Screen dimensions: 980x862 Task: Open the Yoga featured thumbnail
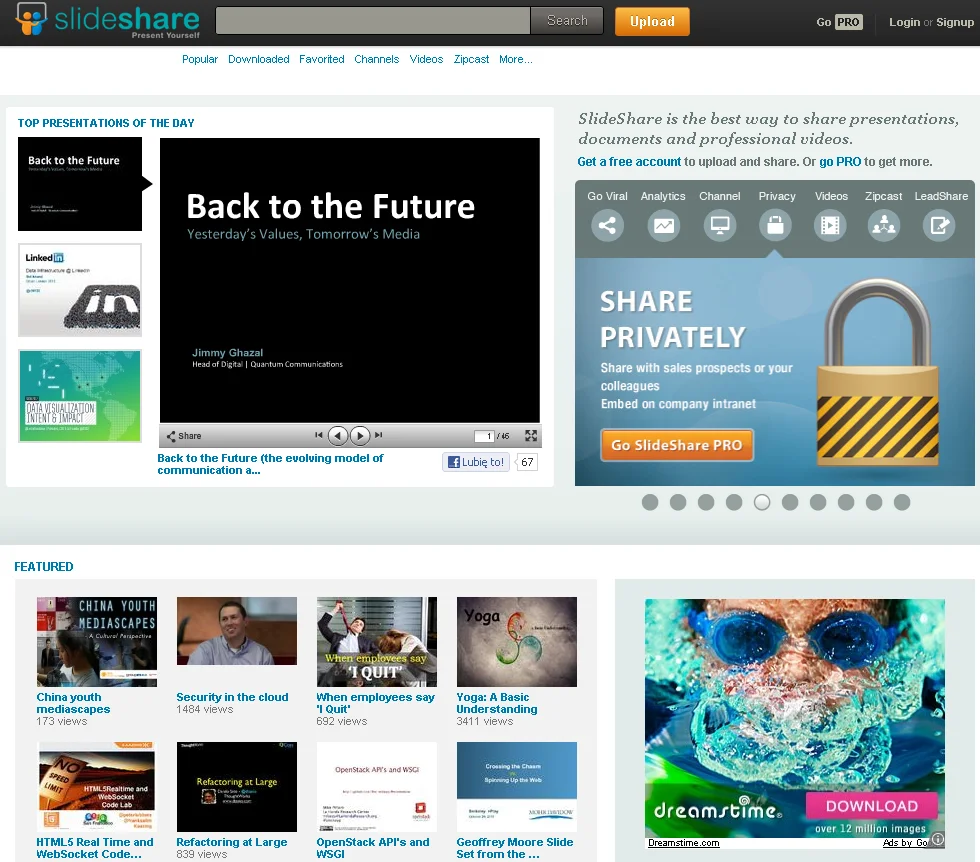point(517,642)
